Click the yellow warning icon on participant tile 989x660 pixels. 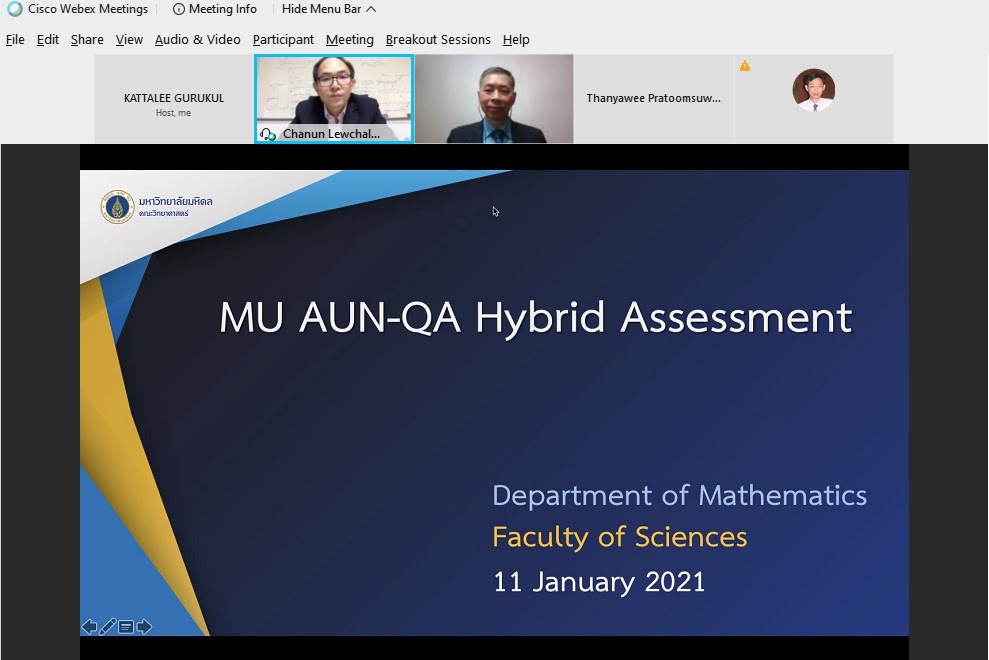[x=745, y=66]
